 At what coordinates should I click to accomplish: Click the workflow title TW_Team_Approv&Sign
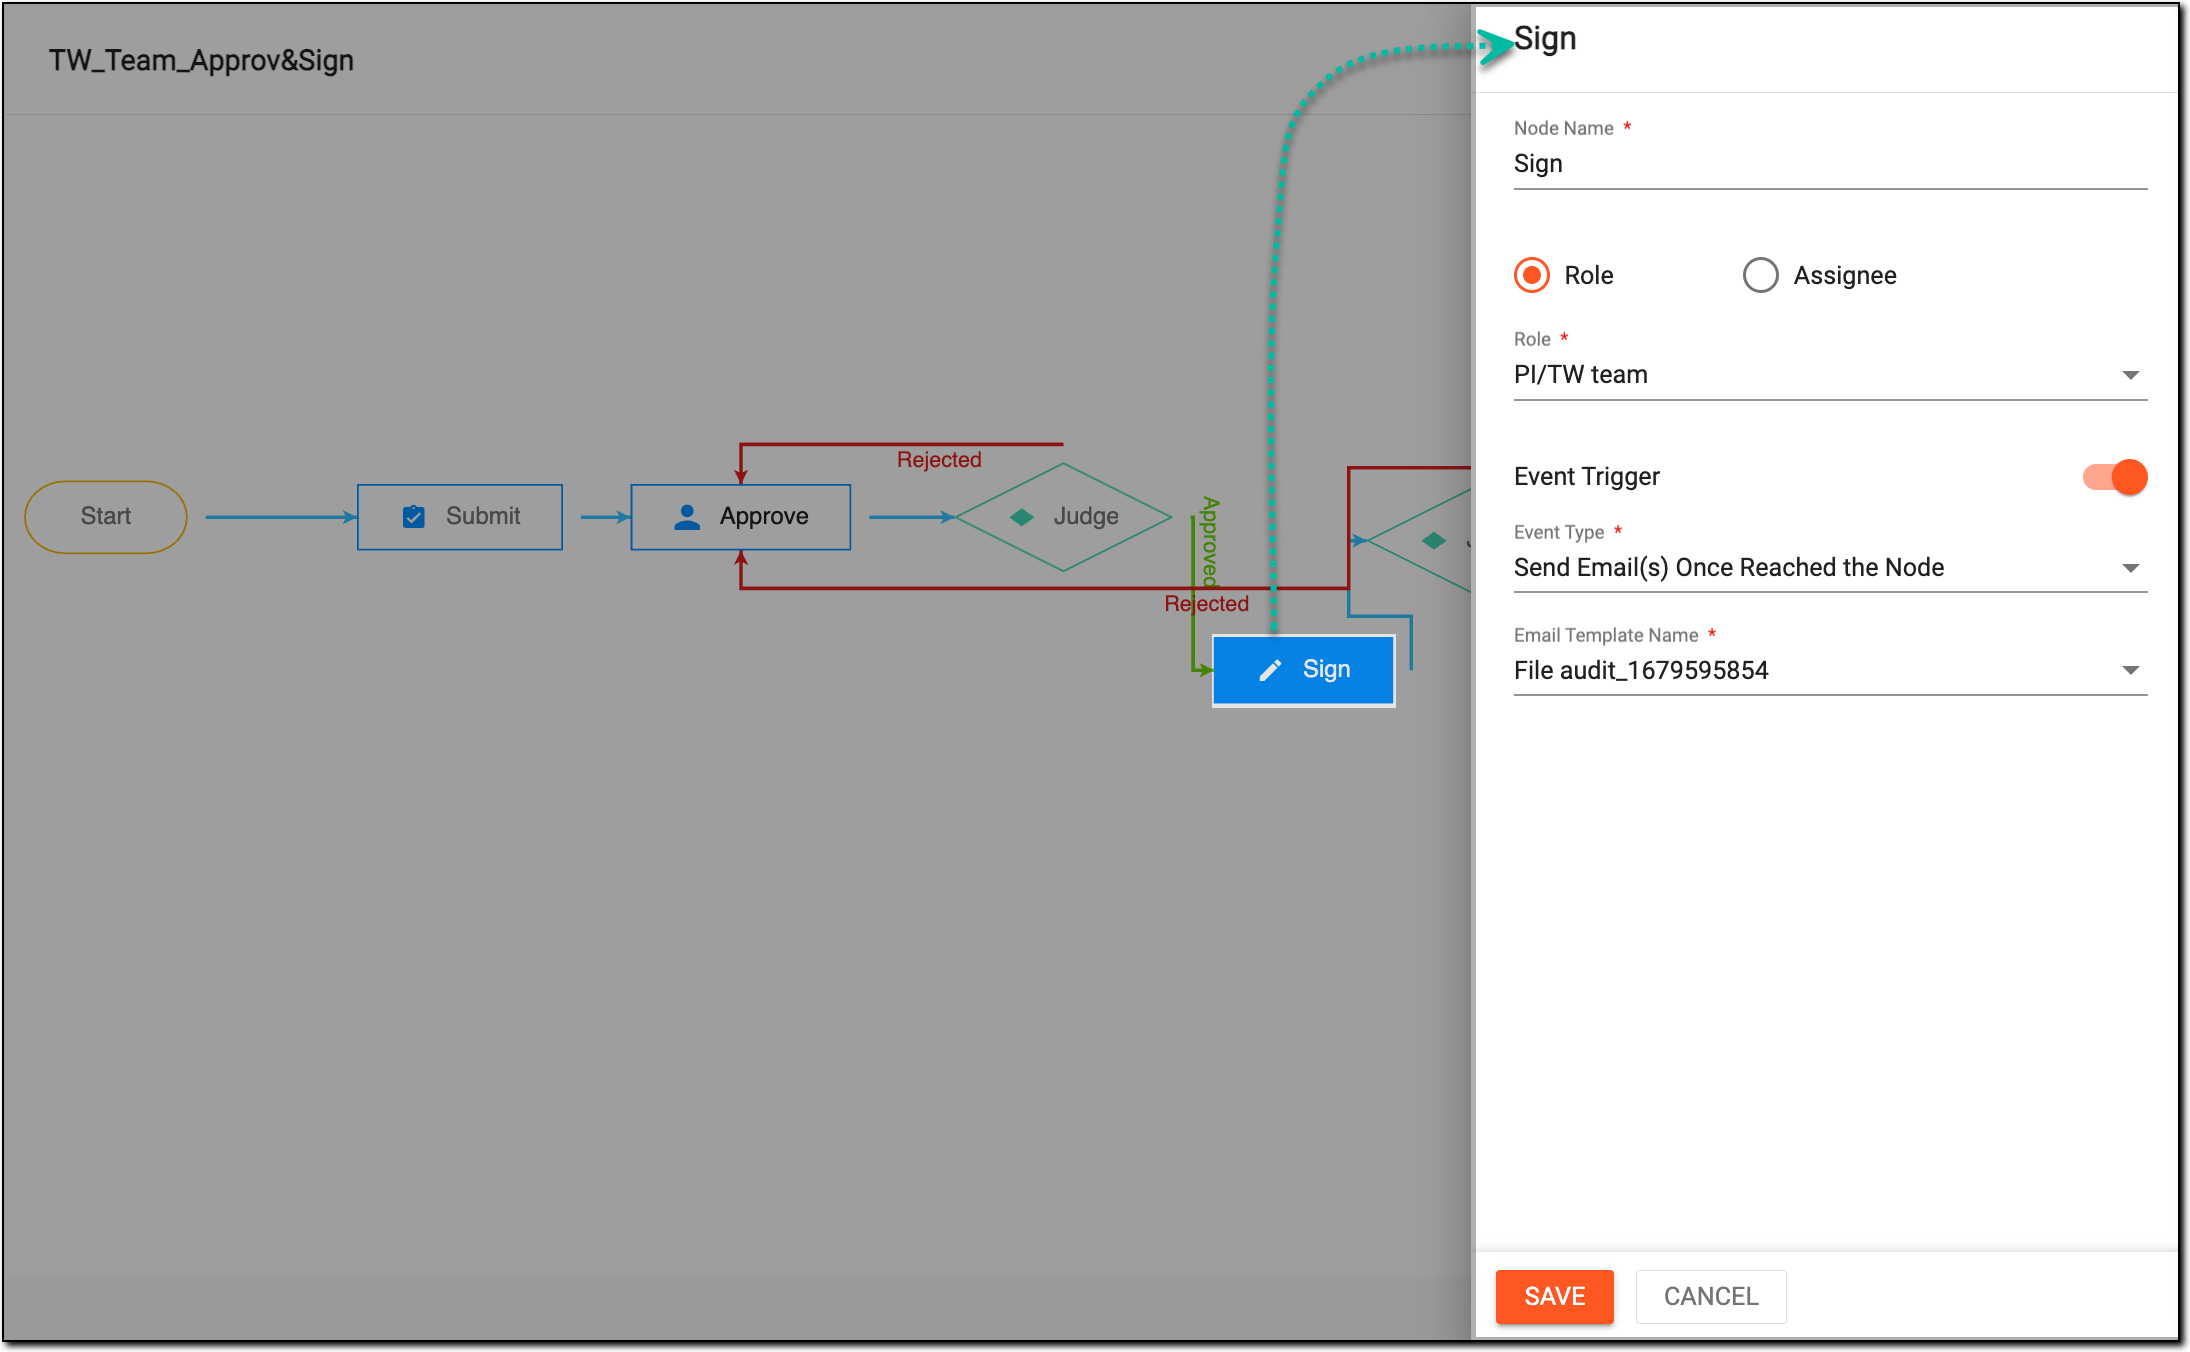tap(201, 60)
